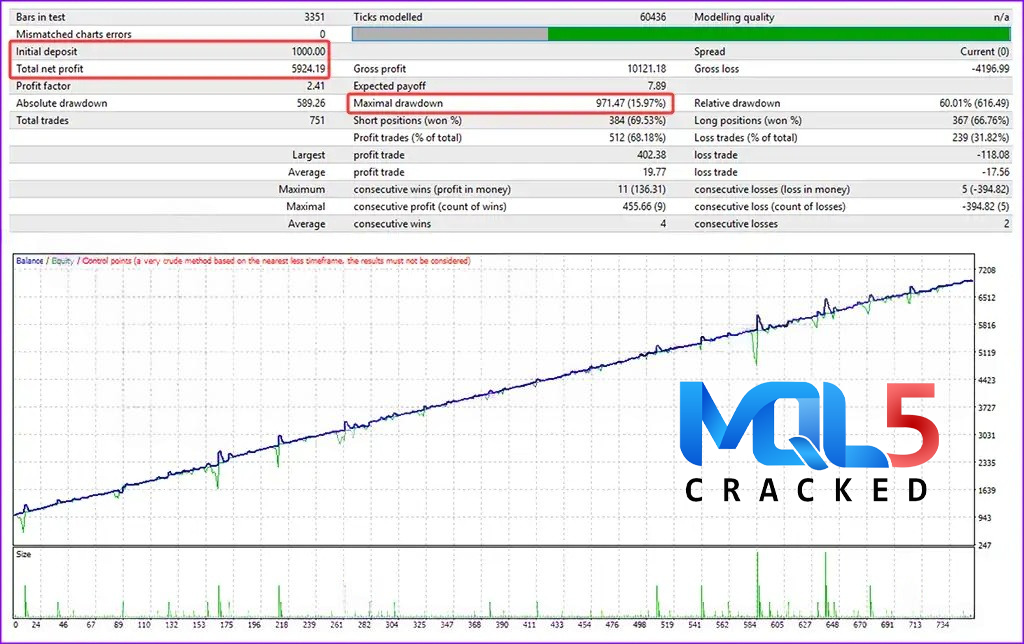Screen dimensions: 1024x644
Task: Select the initial deposit value 1000.00
Action: tap(308, 52)
